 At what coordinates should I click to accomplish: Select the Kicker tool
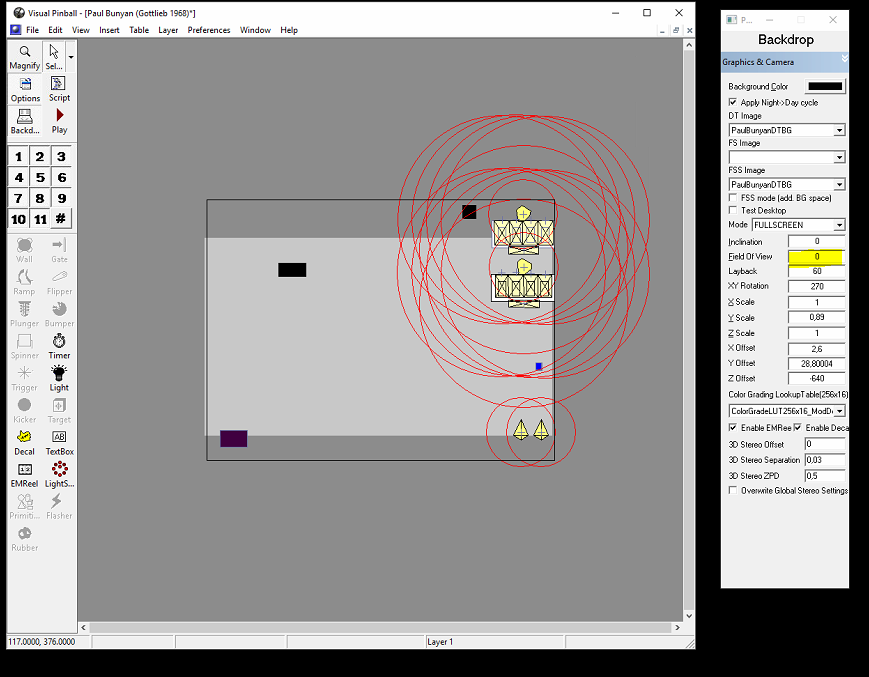(24, 411)
